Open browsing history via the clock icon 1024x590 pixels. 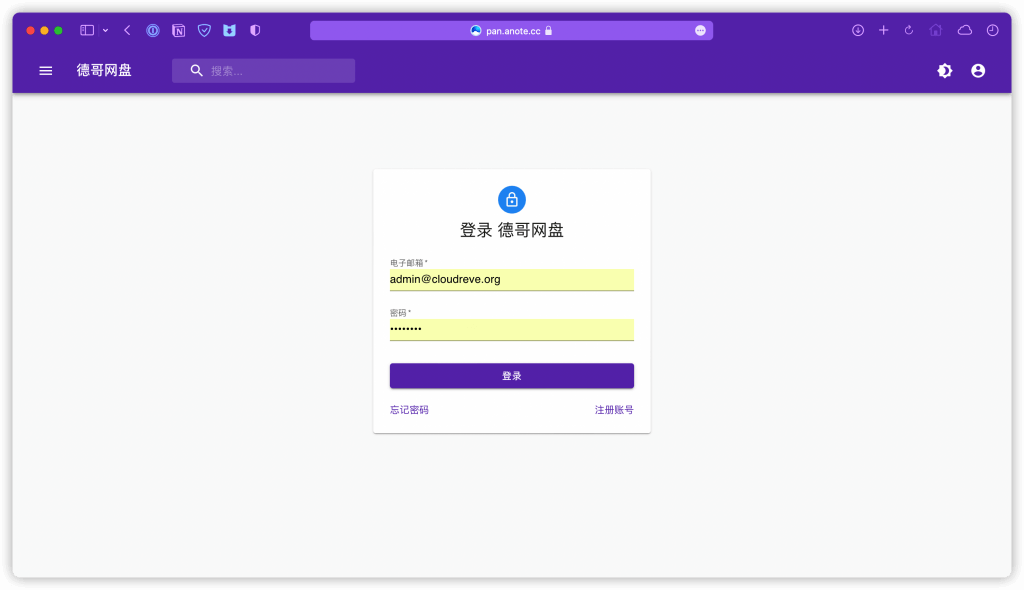pos(993,30)
